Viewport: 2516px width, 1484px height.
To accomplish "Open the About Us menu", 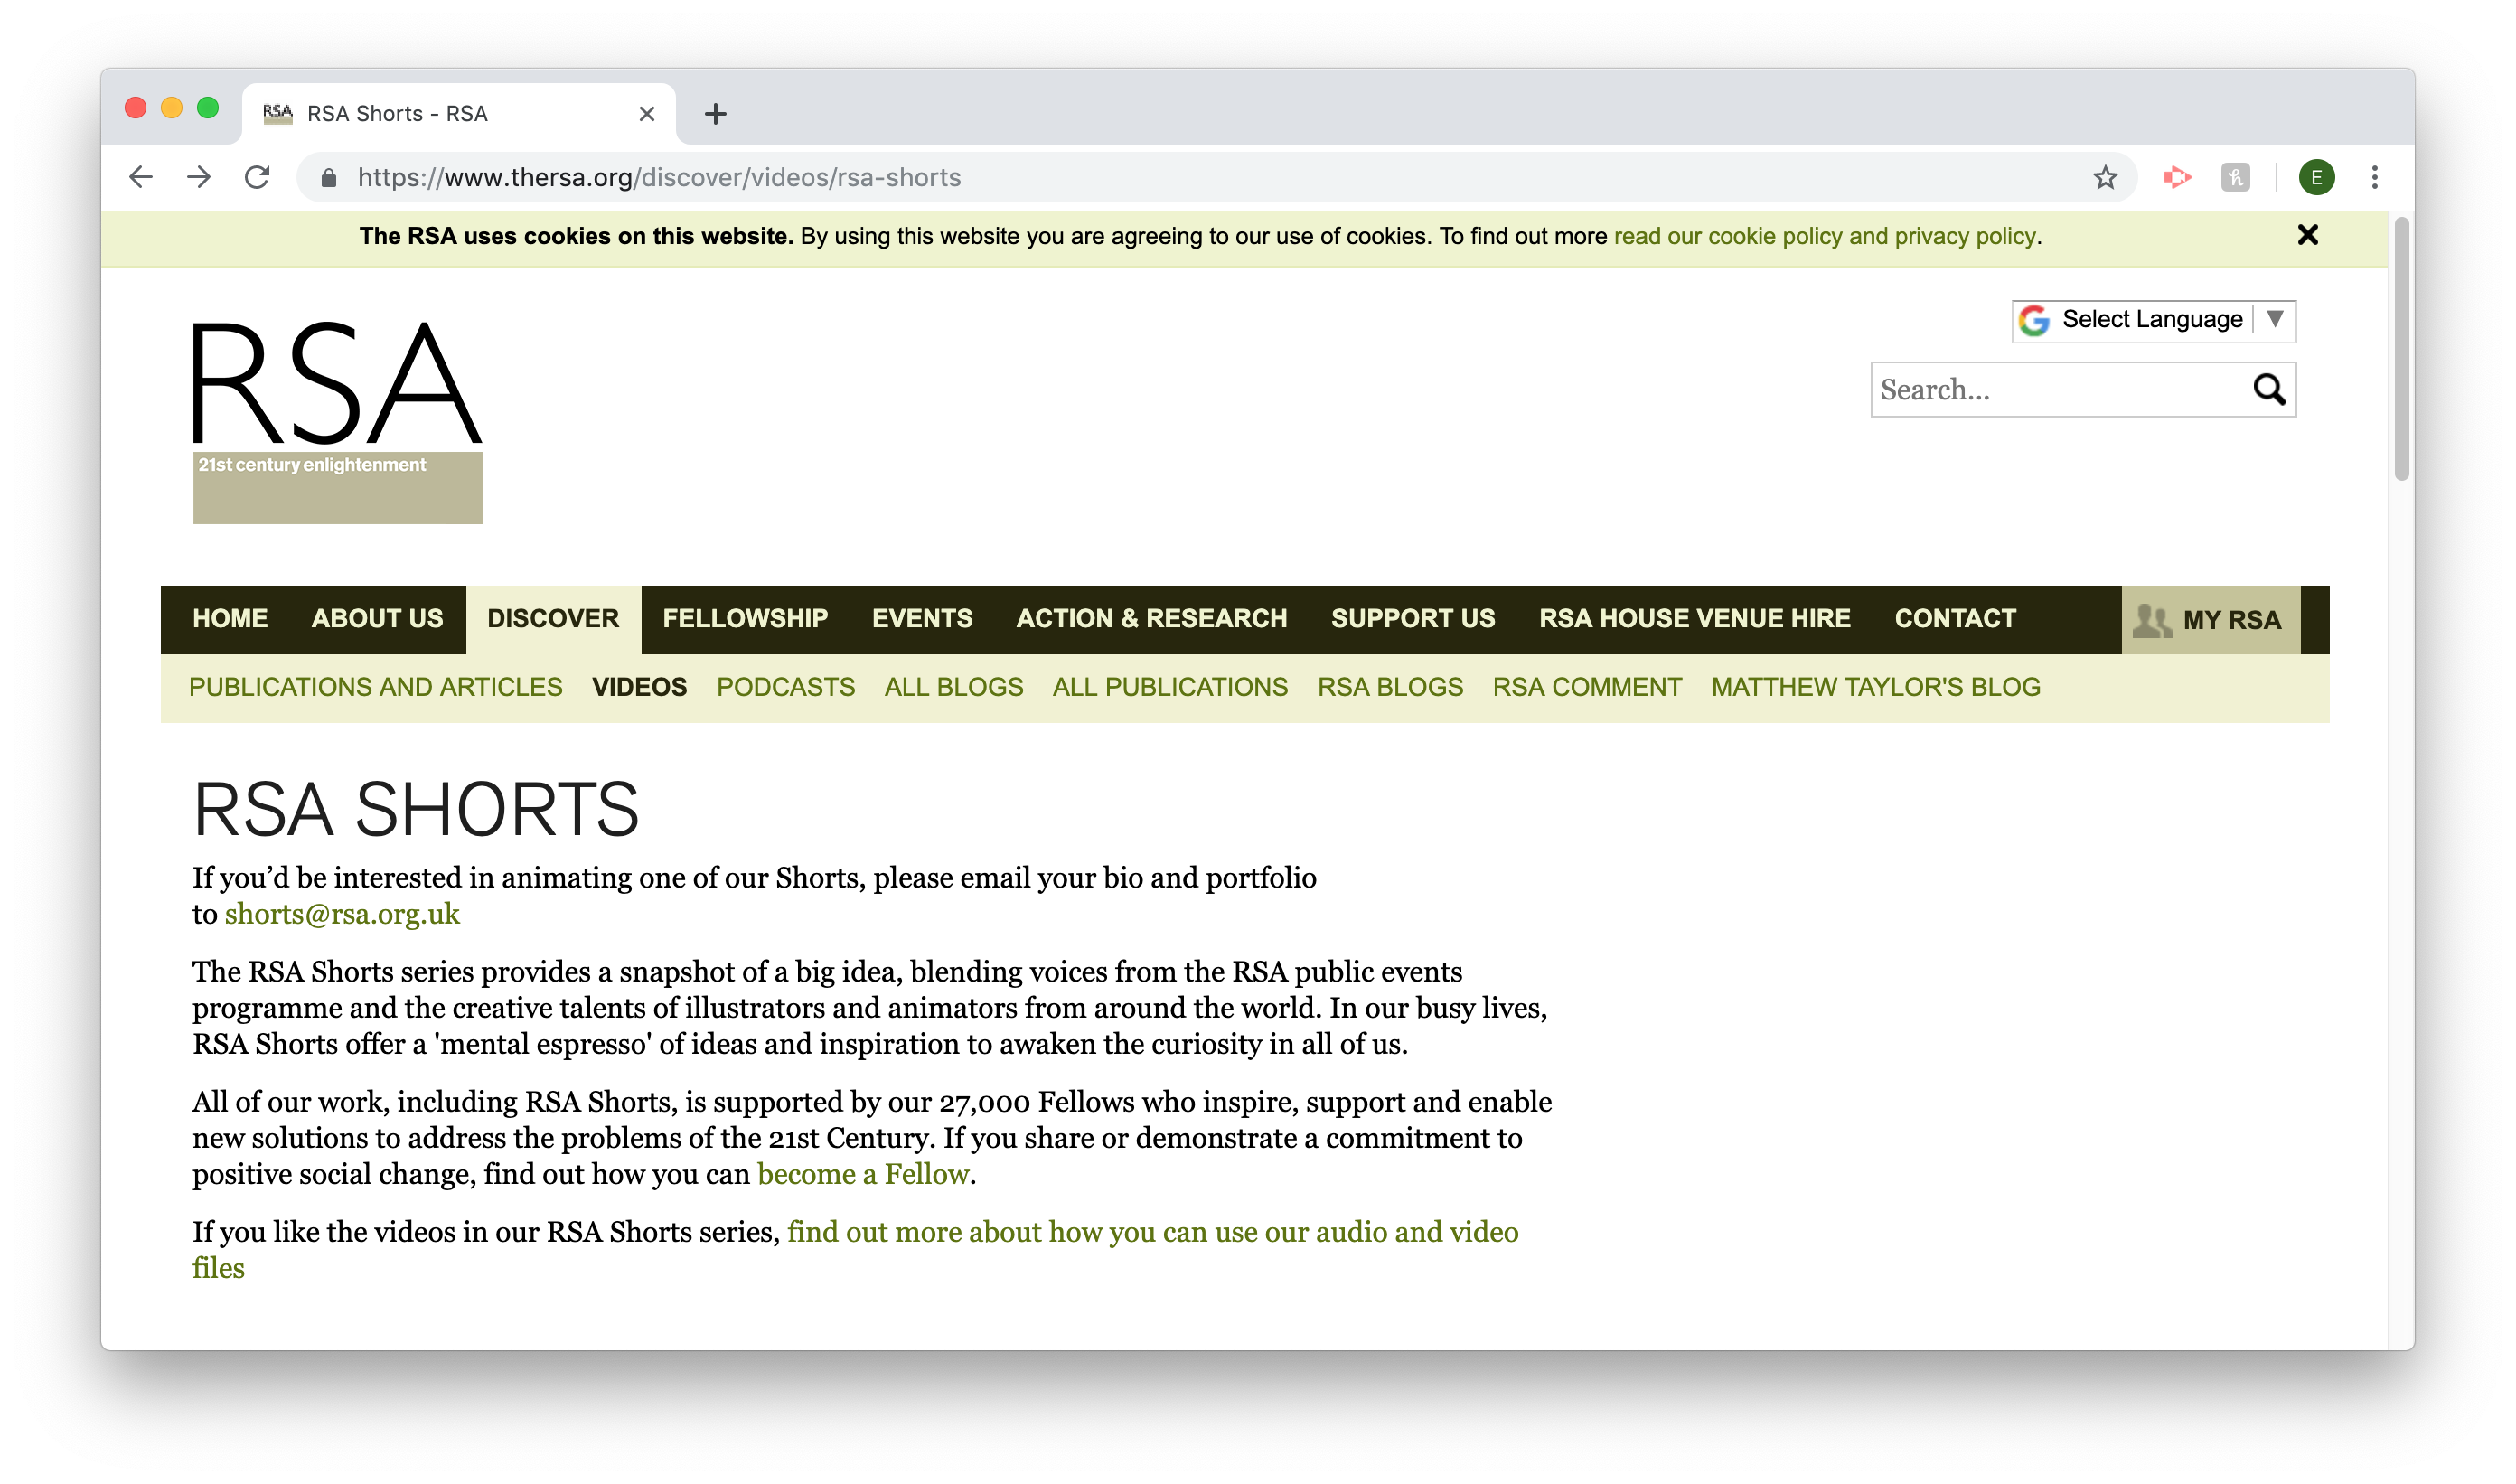I will pos(377,619).
